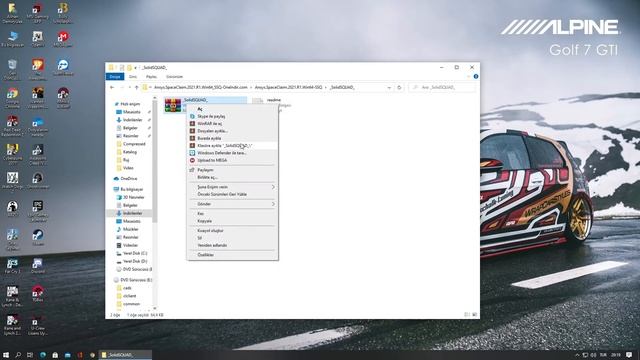This screenshot has width=640, height=360.
Task: Choose 'WinRAR ile aç' context menu entry
Action: pyautogui.click(x=233, y=124)
